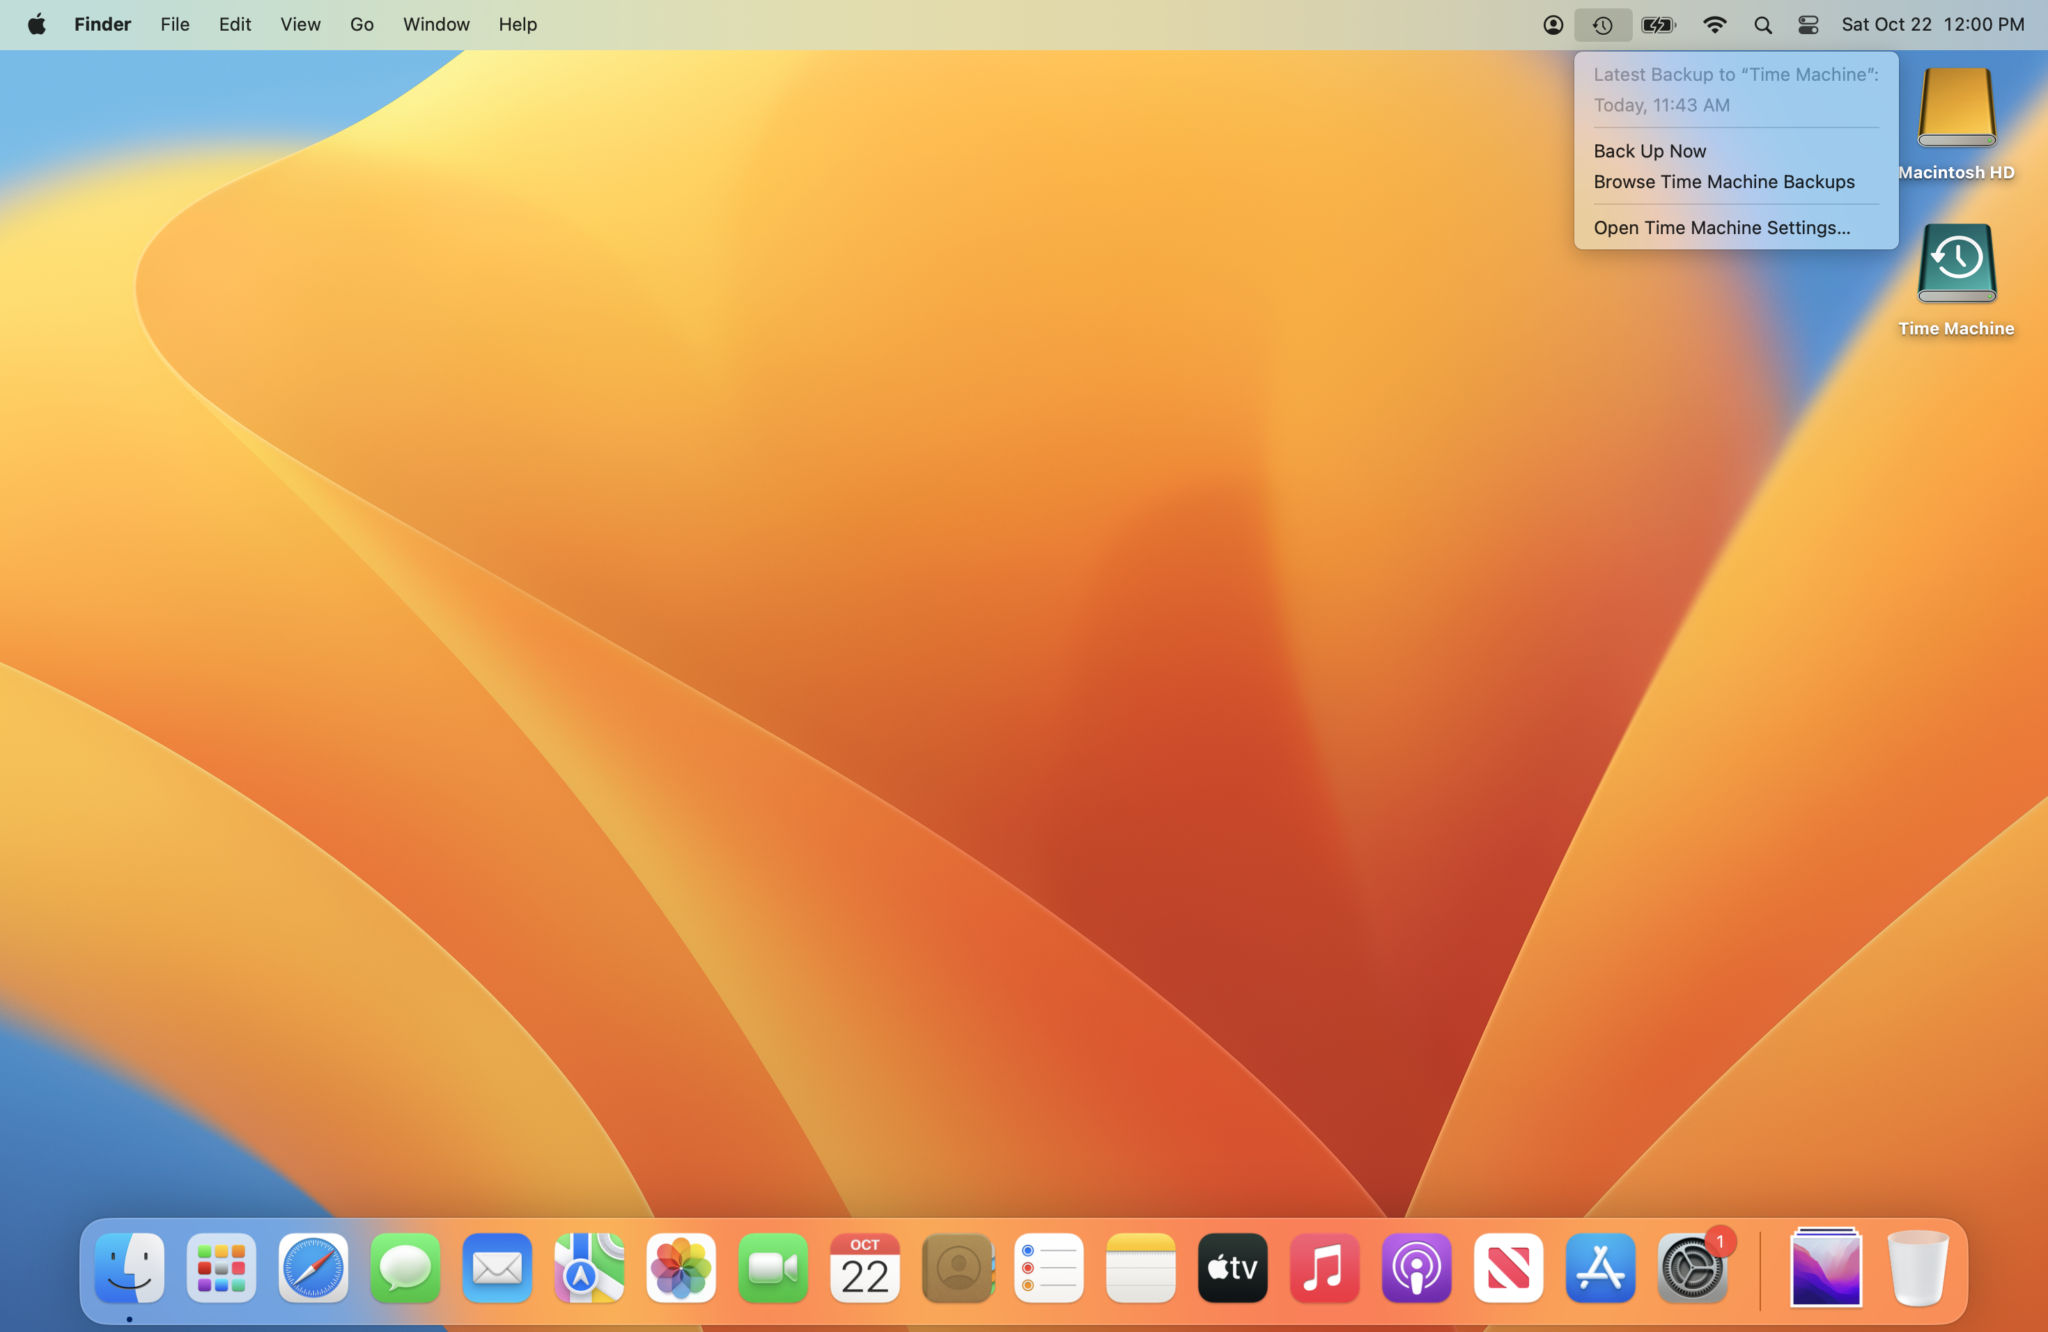
Task: Open the View menu
Action: point(300,25)
